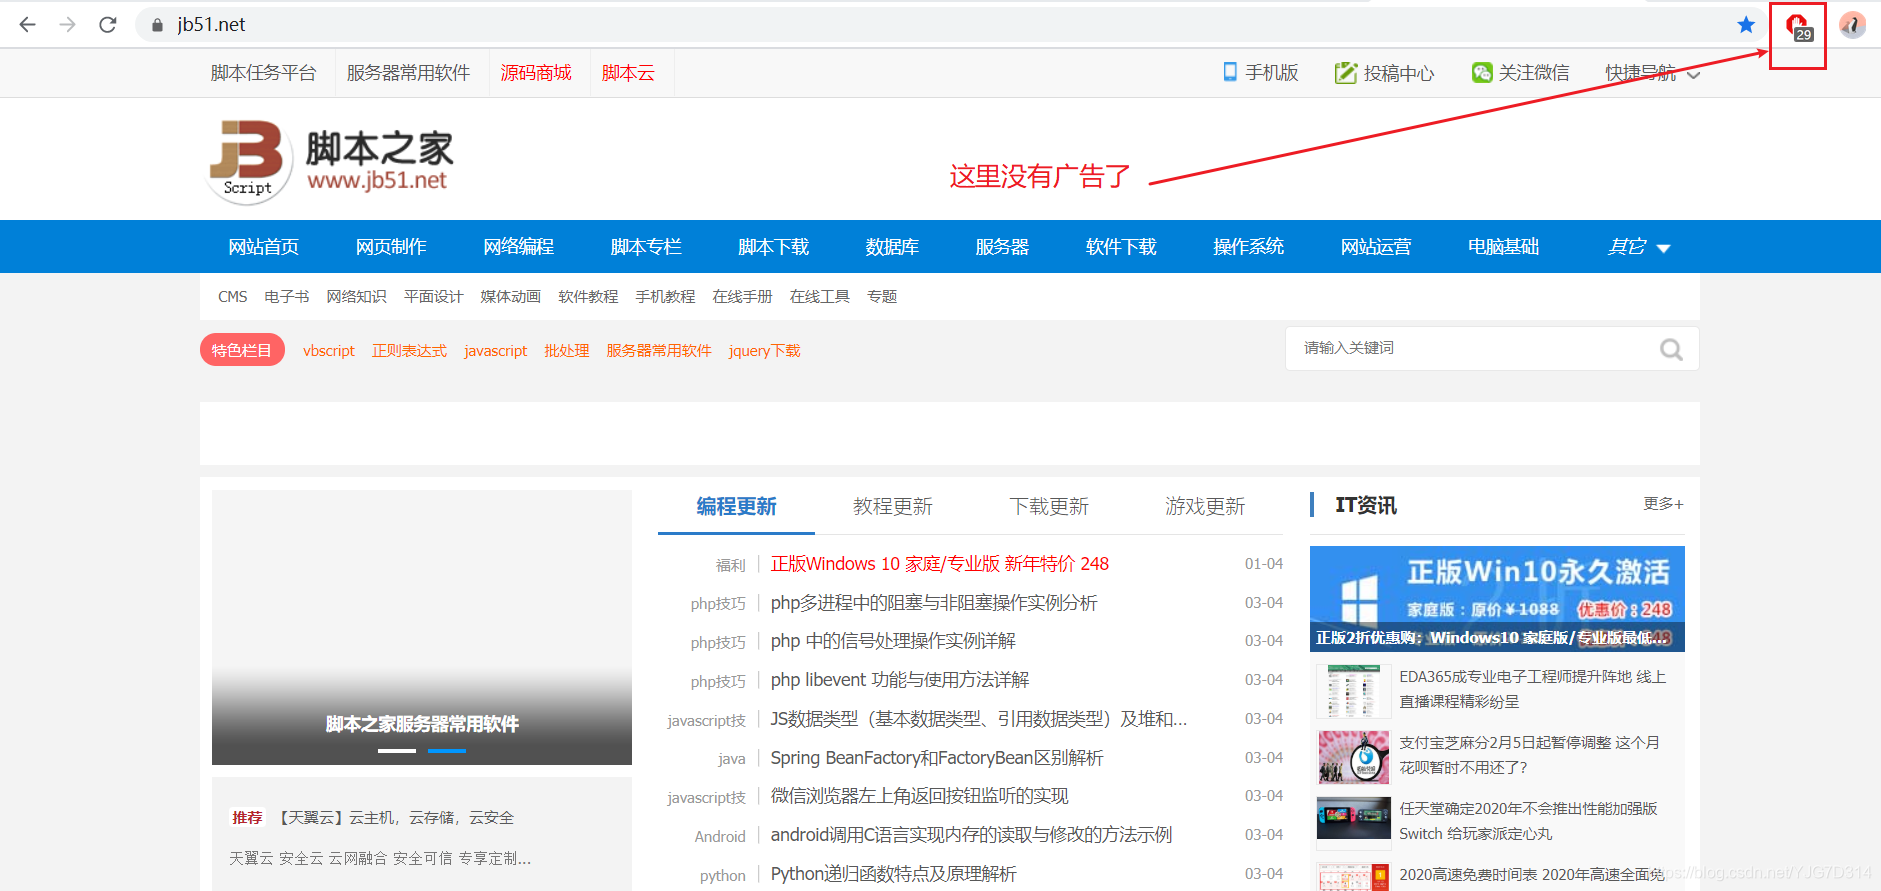Viewport: 1881px width, 891px height.
Task: Reload the page with the refresh icon
Action: click(108, 24)
